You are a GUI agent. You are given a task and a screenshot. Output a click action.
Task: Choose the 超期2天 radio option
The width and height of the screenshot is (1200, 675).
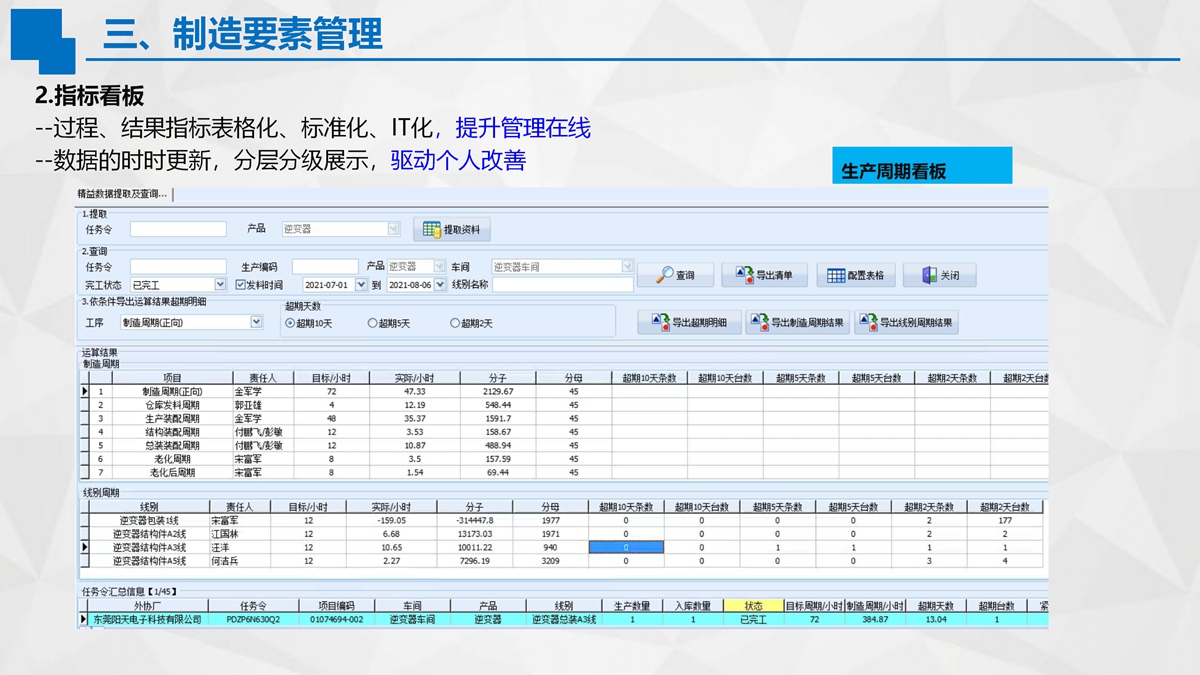[x=455, y=324]
